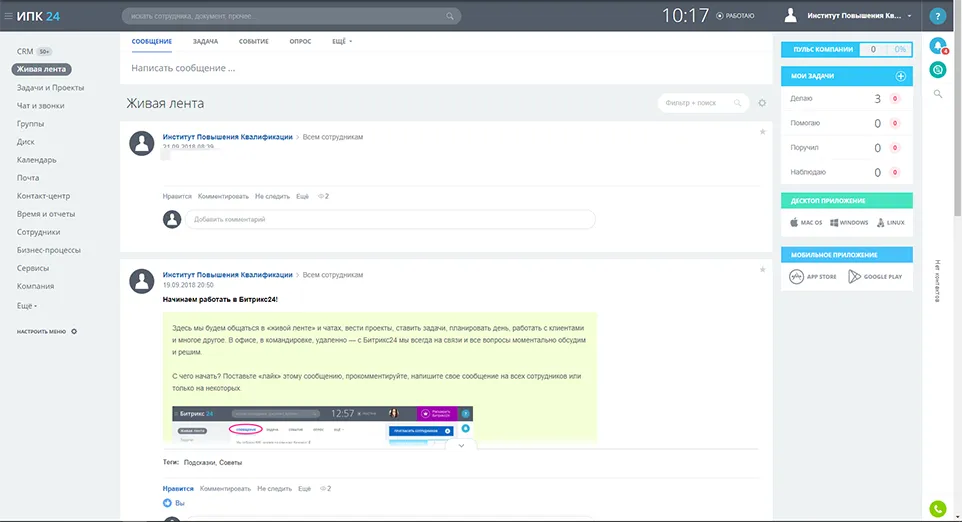The image size is (962, 522).
Task: Select the СОБЫТИЕ tab
Action: 254,41
